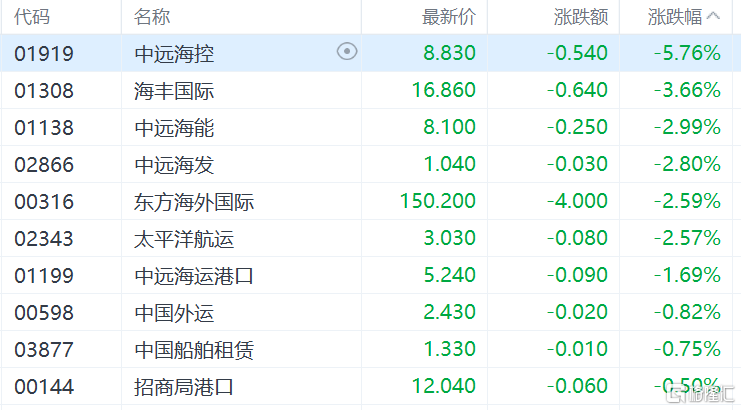Image resolution: width=741 pixels, height=410 pixels.
Task: Select stock code 00144
Action: click(x=44, y=387)
